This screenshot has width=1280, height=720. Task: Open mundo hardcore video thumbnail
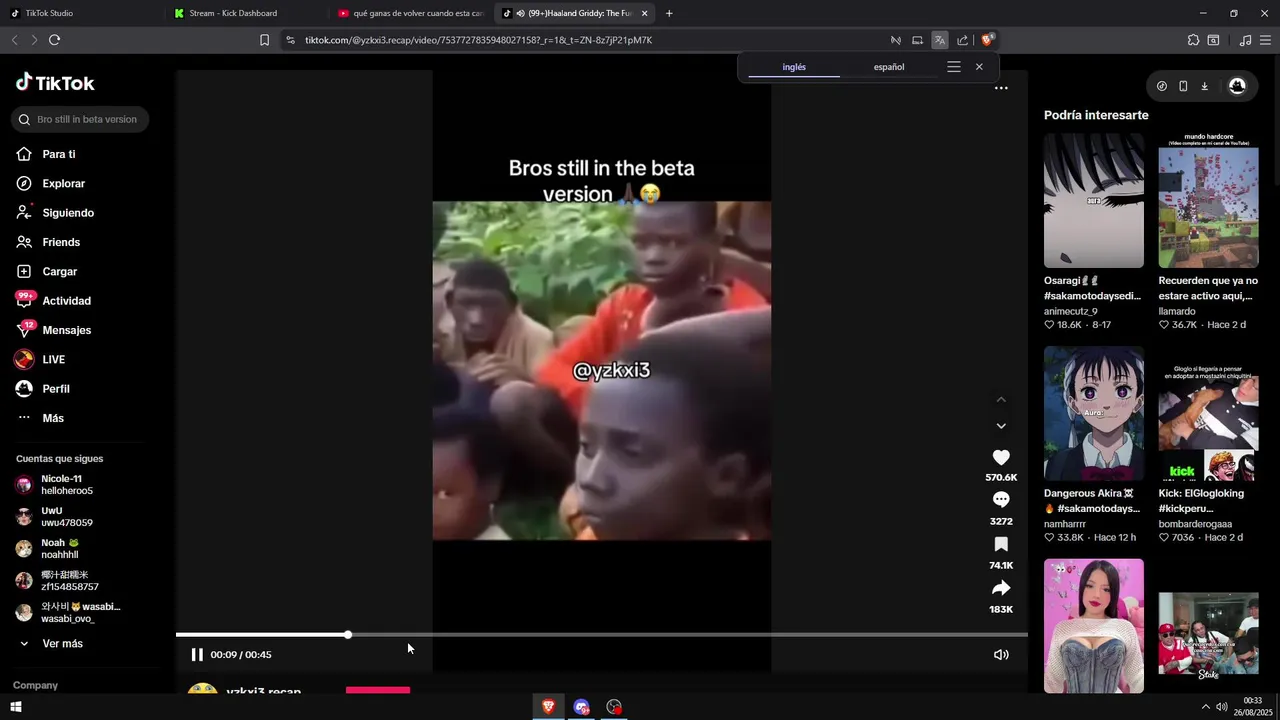coord(1208,200)
